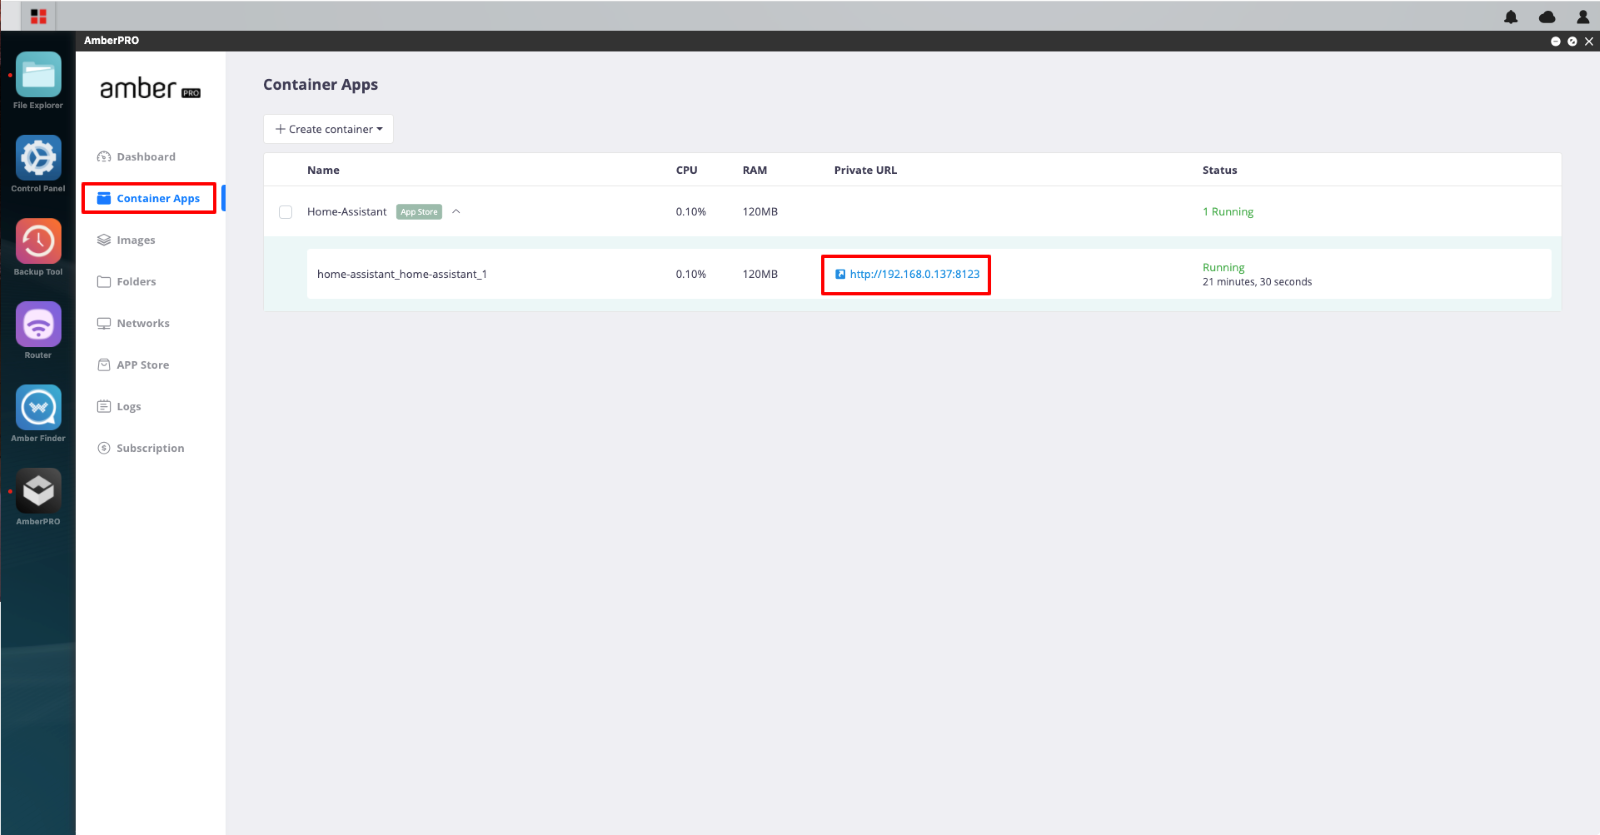The width and height of the screenshot is (1600, 835).
Task: Select the Home-Assistant checkbox
Action: click(x=286, y=212)
